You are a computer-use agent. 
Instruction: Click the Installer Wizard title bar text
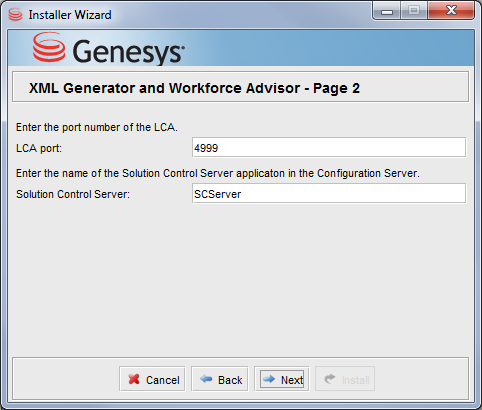pos(70,15)
